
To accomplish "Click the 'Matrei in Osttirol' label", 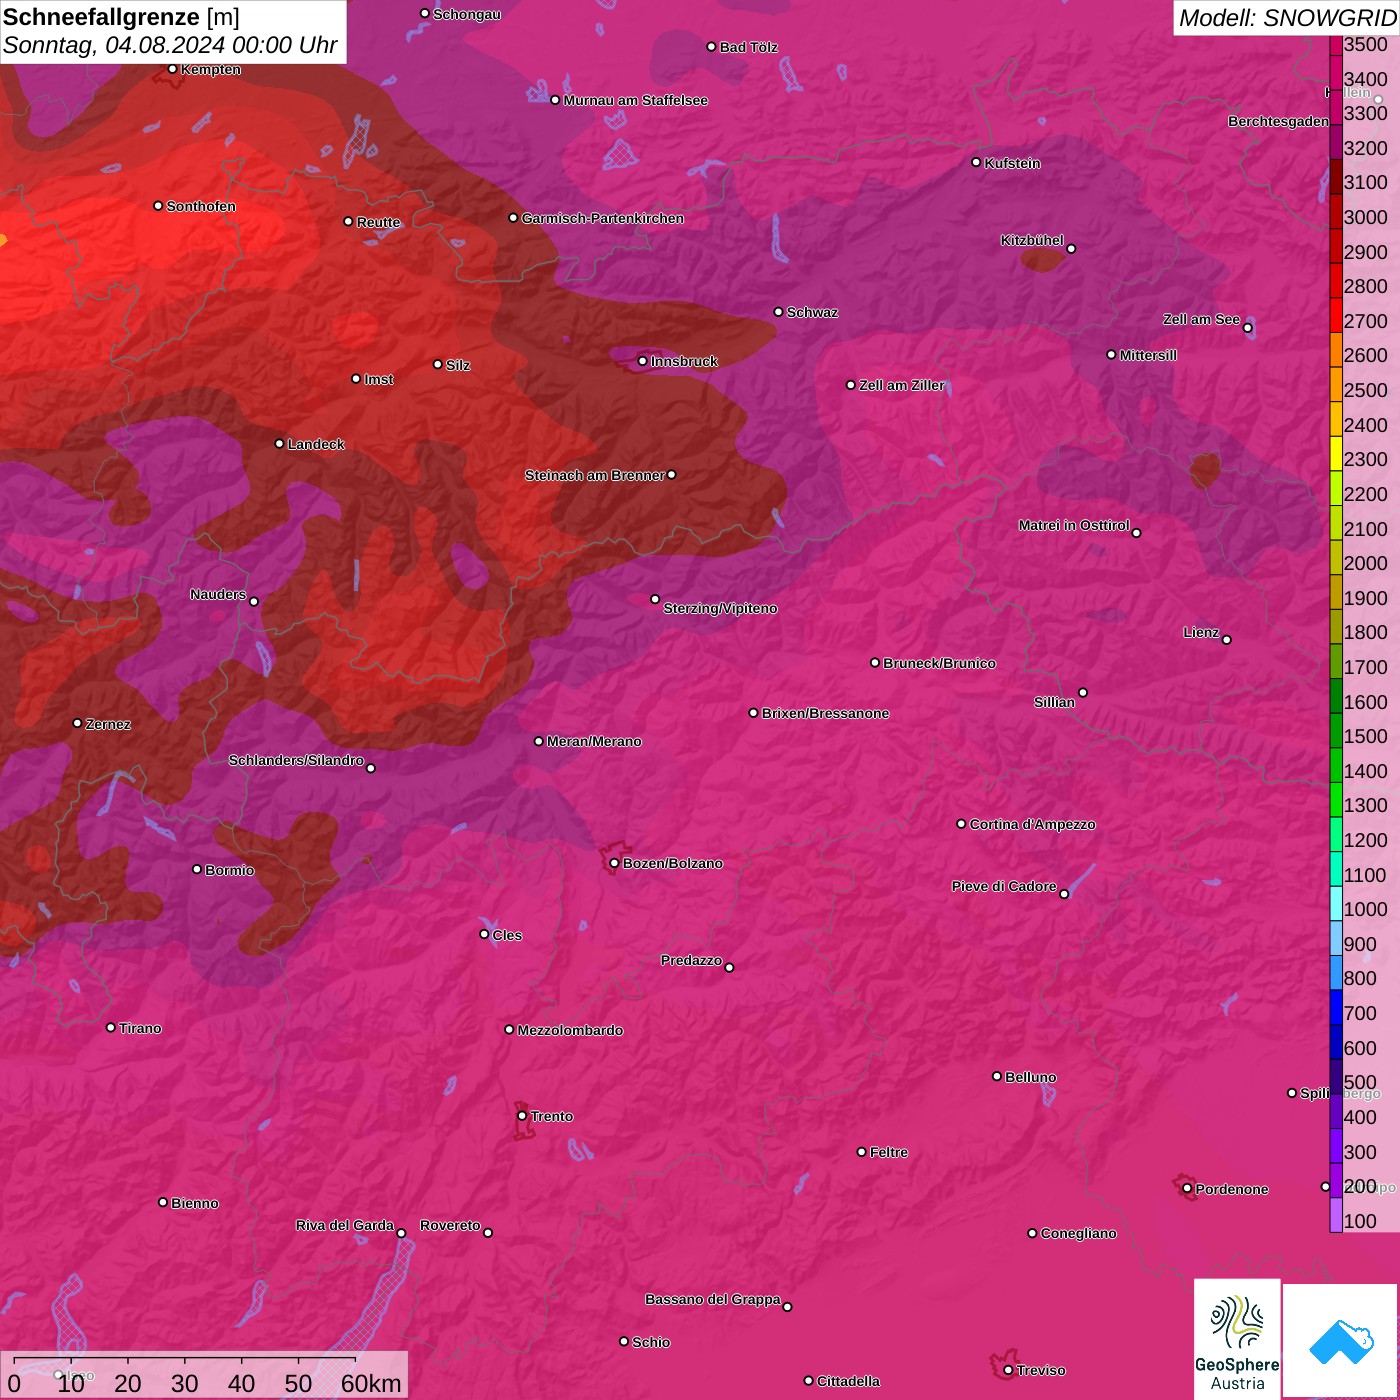I will pos(1074,525).
